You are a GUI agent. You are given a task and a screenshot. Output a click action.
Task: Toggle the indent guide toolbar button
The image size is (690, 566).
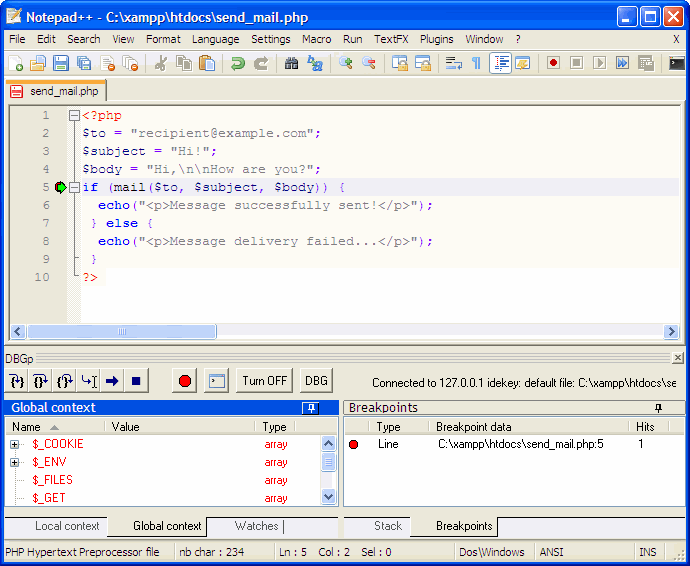click(x=500, y=63)
